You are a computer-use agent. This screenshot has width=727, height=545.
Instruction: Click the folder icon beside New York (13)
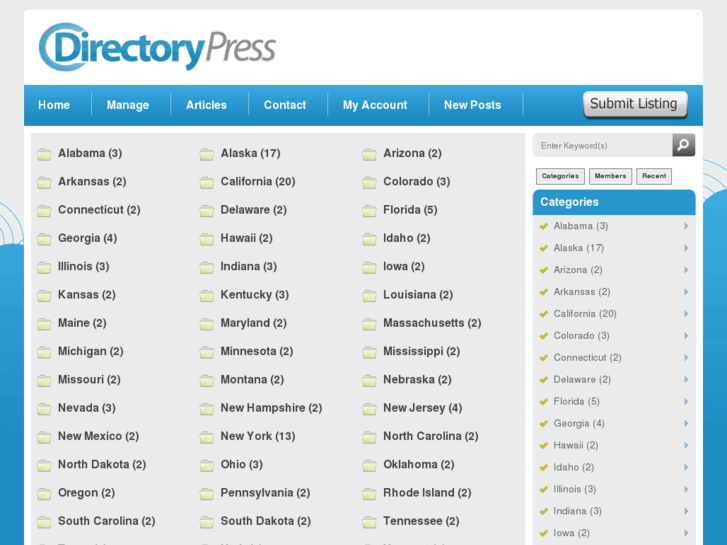click(207, 437)
